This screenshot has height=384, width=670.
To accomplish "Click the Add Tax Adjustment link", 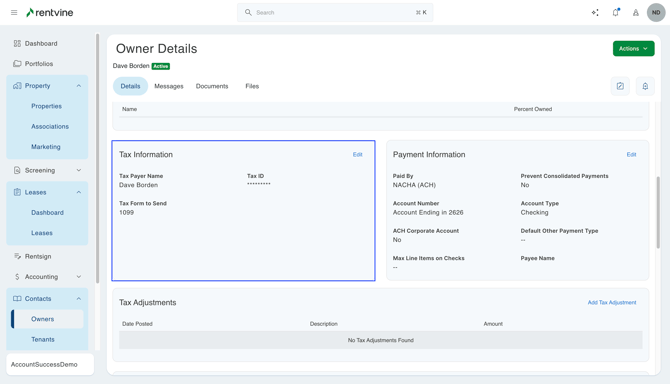I will [612, 302].
